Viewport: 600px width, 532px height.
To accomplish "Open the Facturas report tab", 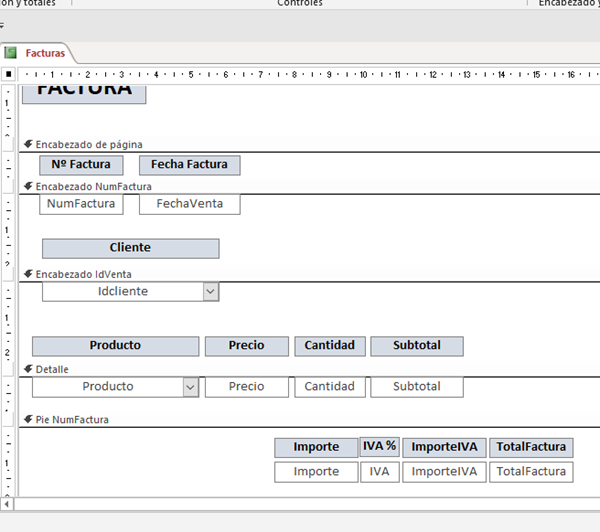I will pos(44,53).
